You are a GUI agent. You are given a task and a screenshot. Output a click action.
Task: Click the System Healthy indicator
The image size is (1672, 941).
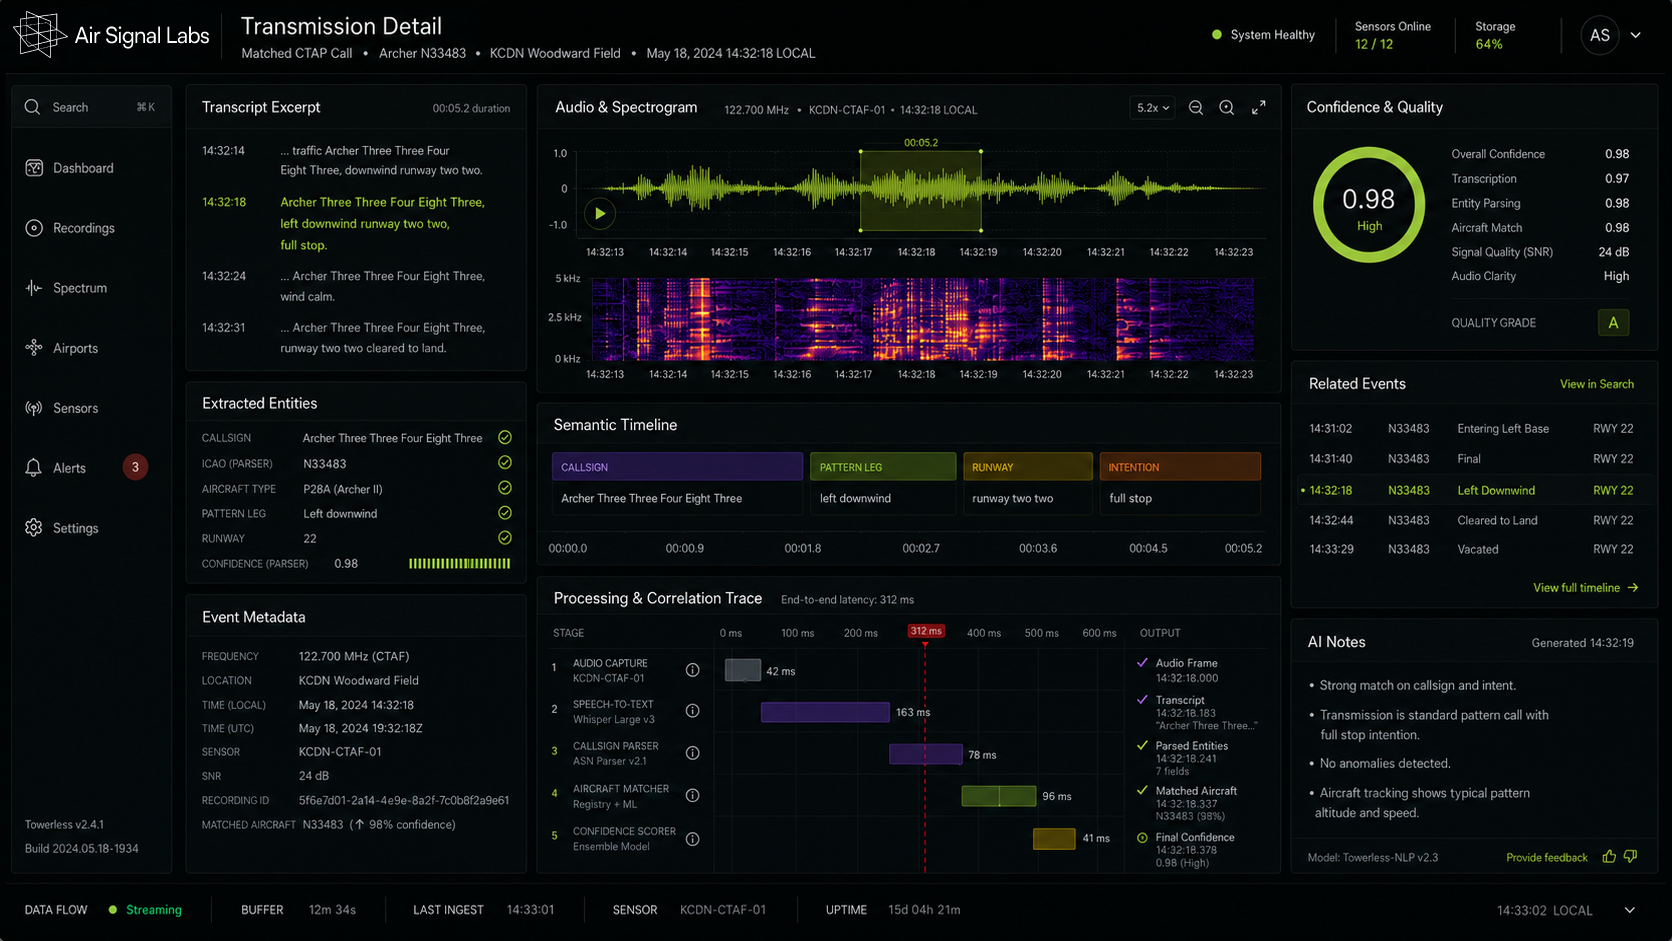click(1263, 35)
